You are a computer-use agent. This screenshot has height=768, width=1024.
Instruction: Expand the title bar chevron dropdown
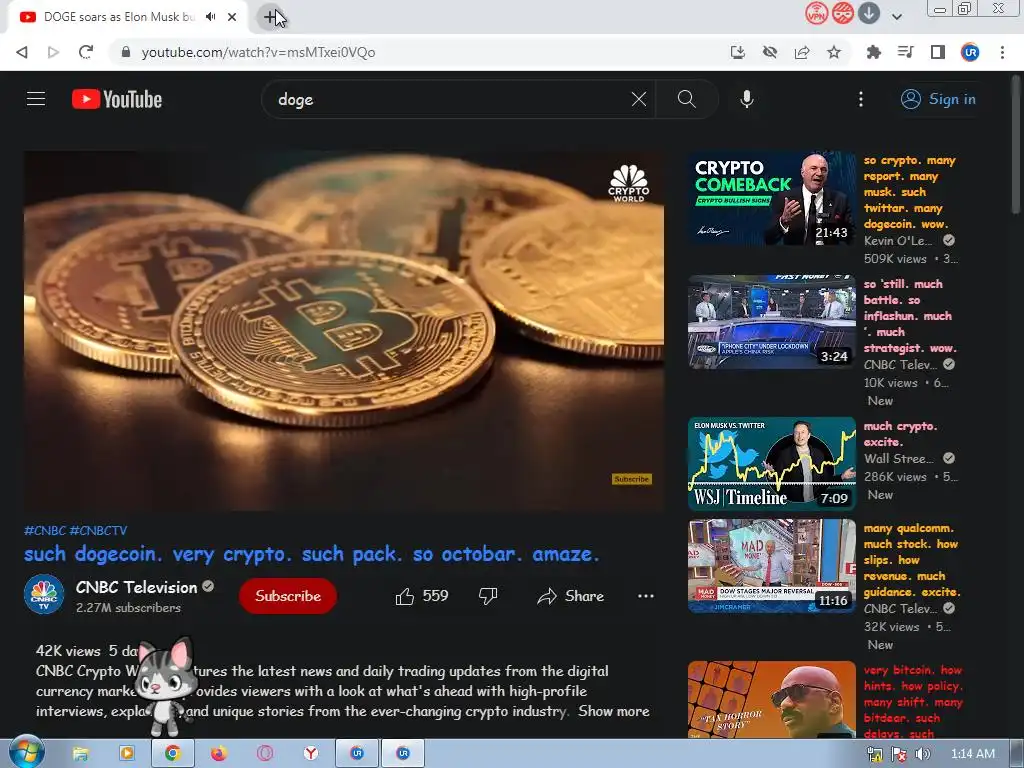tap(897, 17)
